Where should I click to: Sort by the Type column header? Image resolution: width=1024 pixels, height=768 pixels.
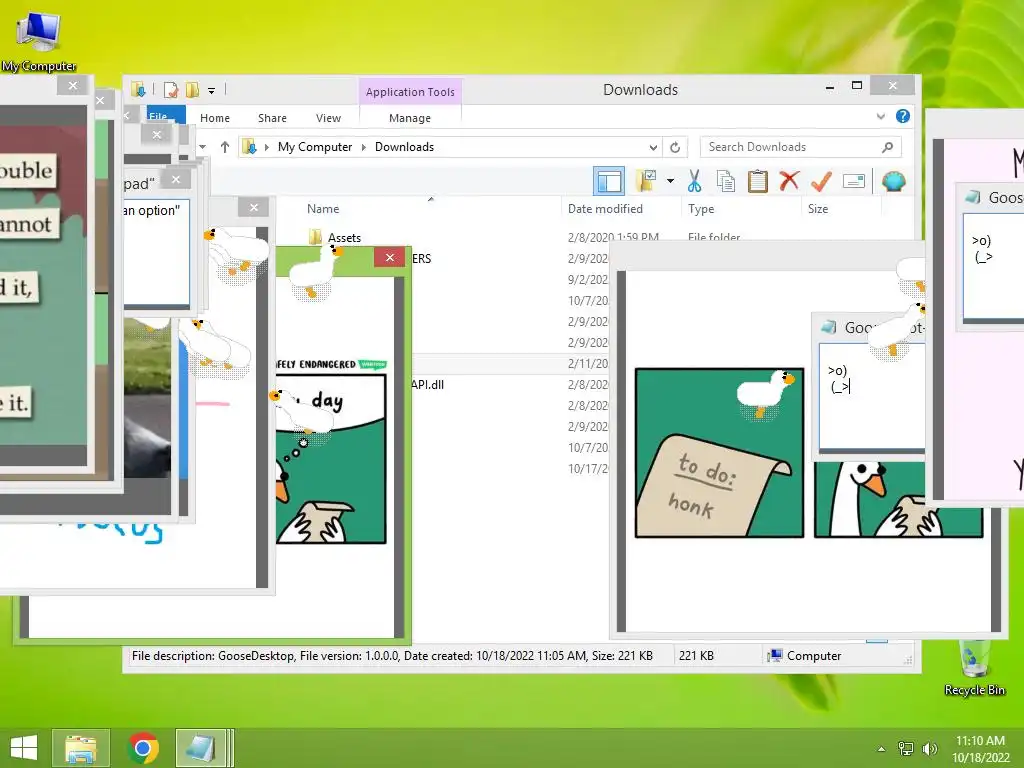701,209
